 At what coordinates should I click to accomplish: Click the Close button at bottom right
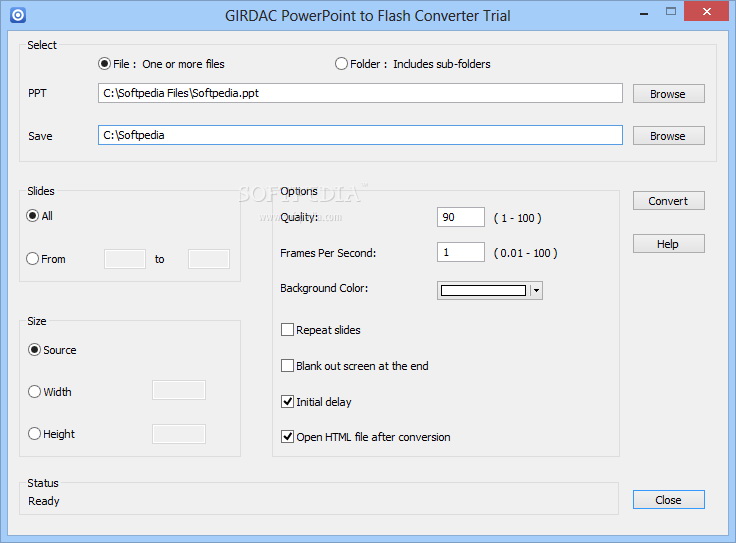pos(668,499)
